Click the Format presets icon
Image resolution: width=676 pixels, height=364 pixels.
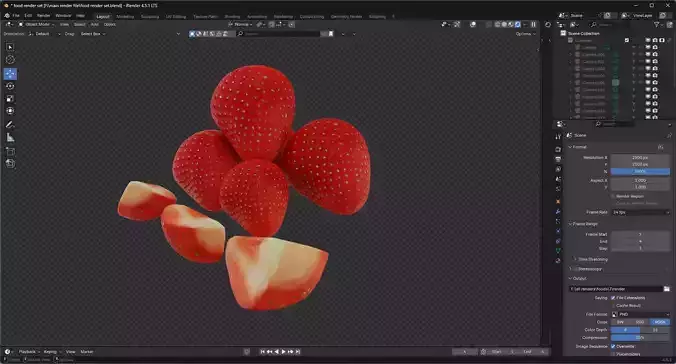(x=660, y=147)
